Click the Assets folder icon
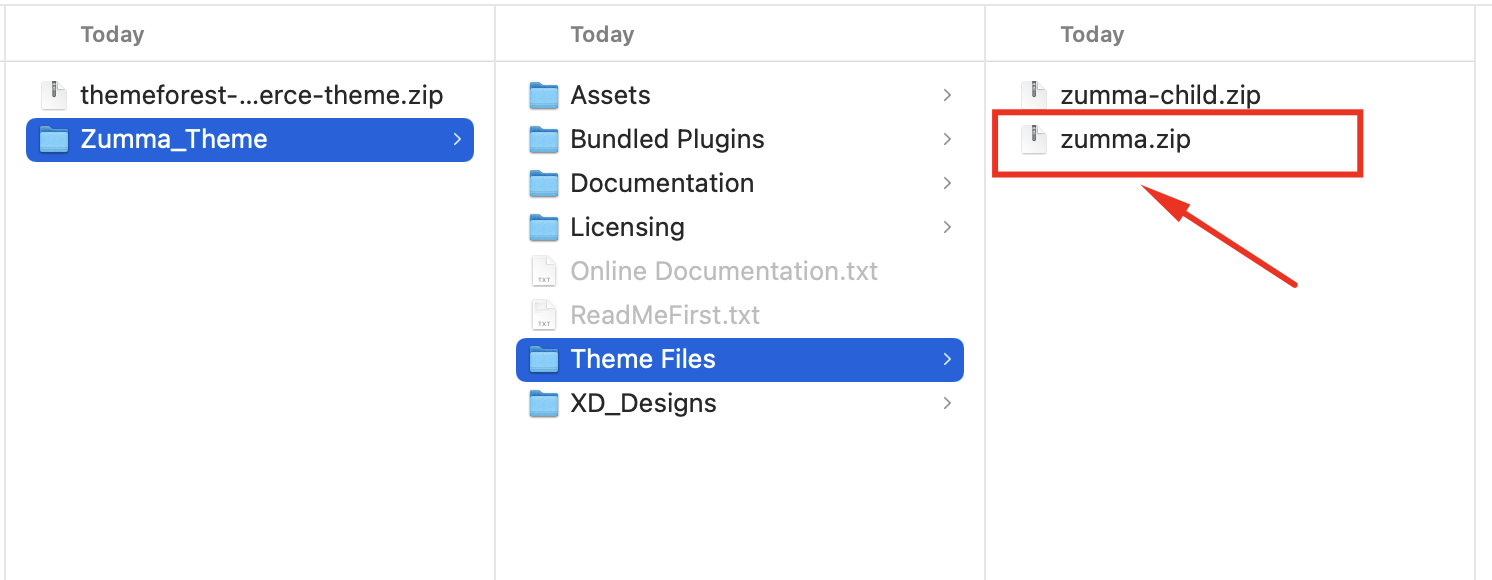1492x580 pixels. click(x=543, y=95)
